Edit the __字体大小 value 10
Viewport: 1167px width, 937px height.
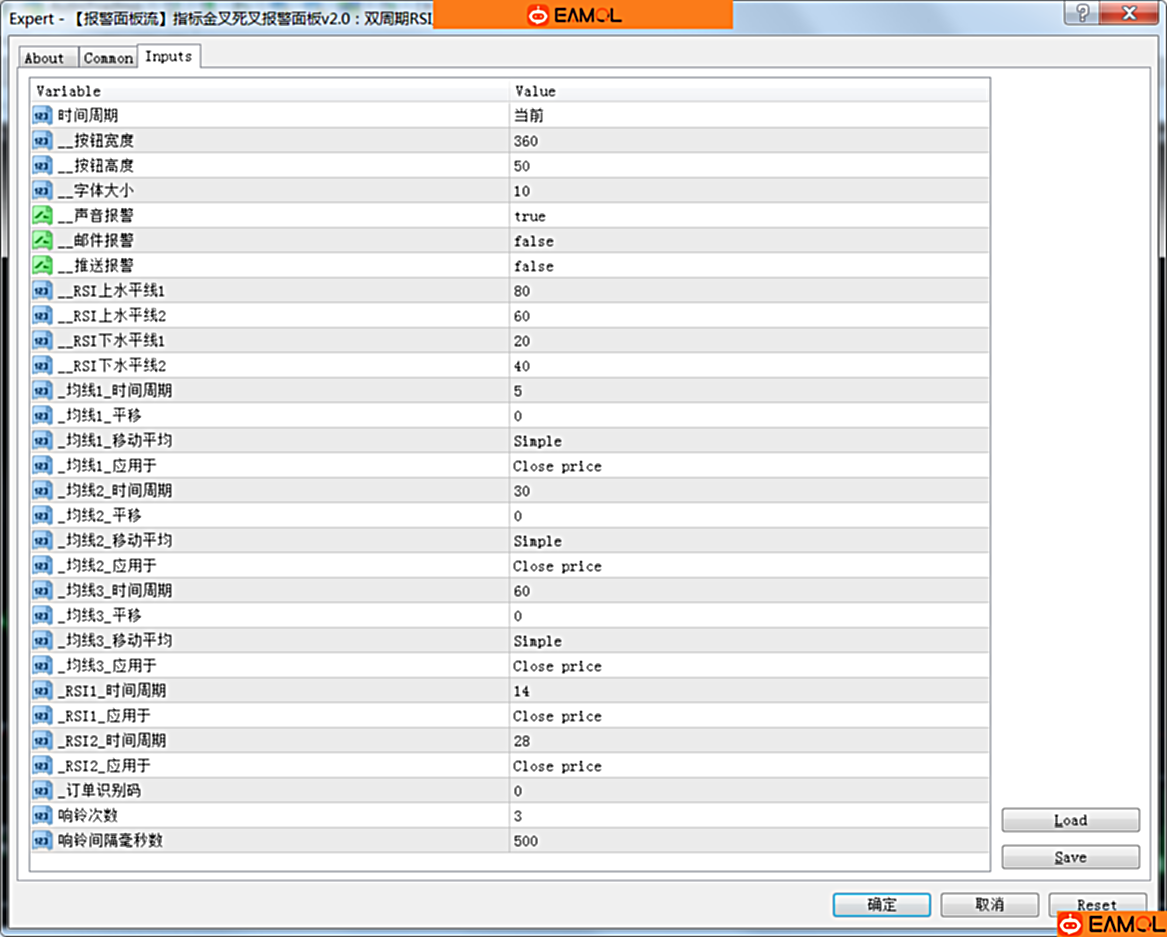click(x=749, y=191)
